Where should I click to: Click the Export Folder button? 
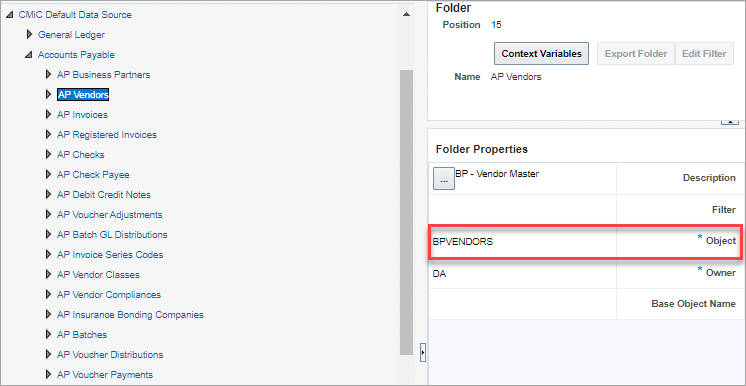(636, 54)
